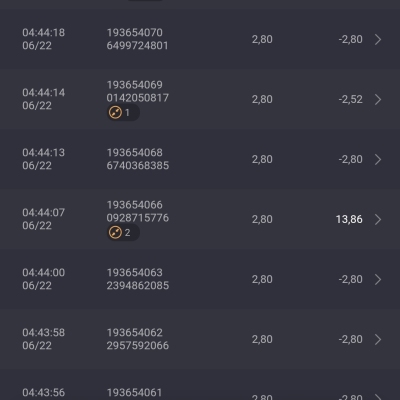Select bet ID 193654062

coord(135,333)
